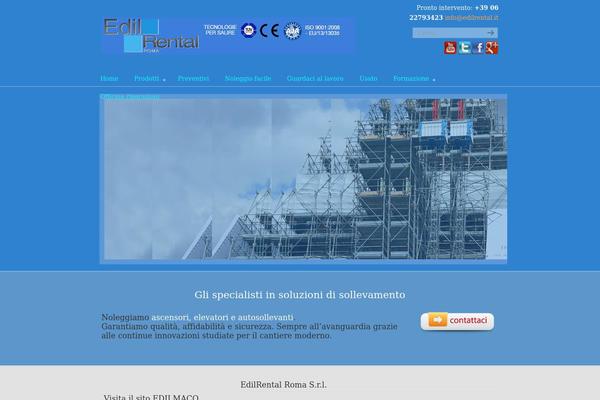Image resolution: width=600 pixels, height=400 pixels.
Task: Open the Twitter social icon
Action: (465, 48)
